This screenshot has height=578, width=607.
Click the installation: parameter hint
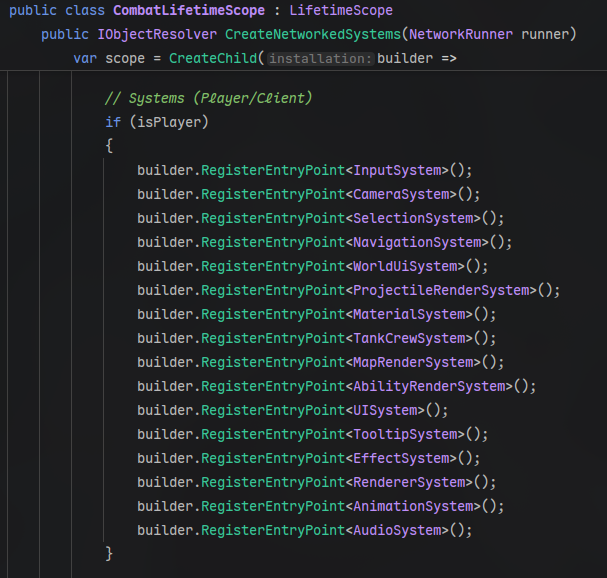pyautogui.click(x=321, y=58)
